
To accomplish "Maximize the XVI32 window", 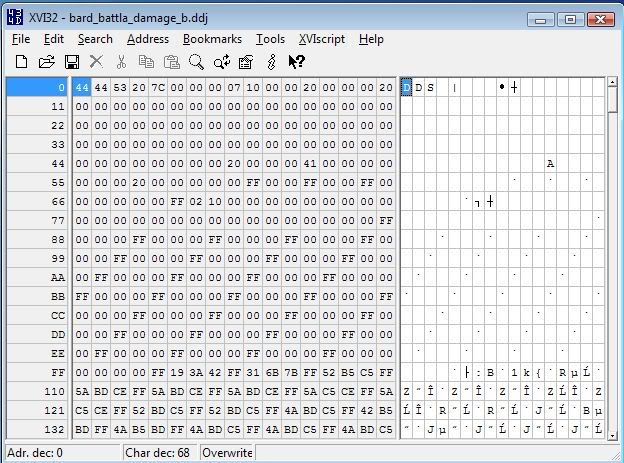I will tap(570, 19).
